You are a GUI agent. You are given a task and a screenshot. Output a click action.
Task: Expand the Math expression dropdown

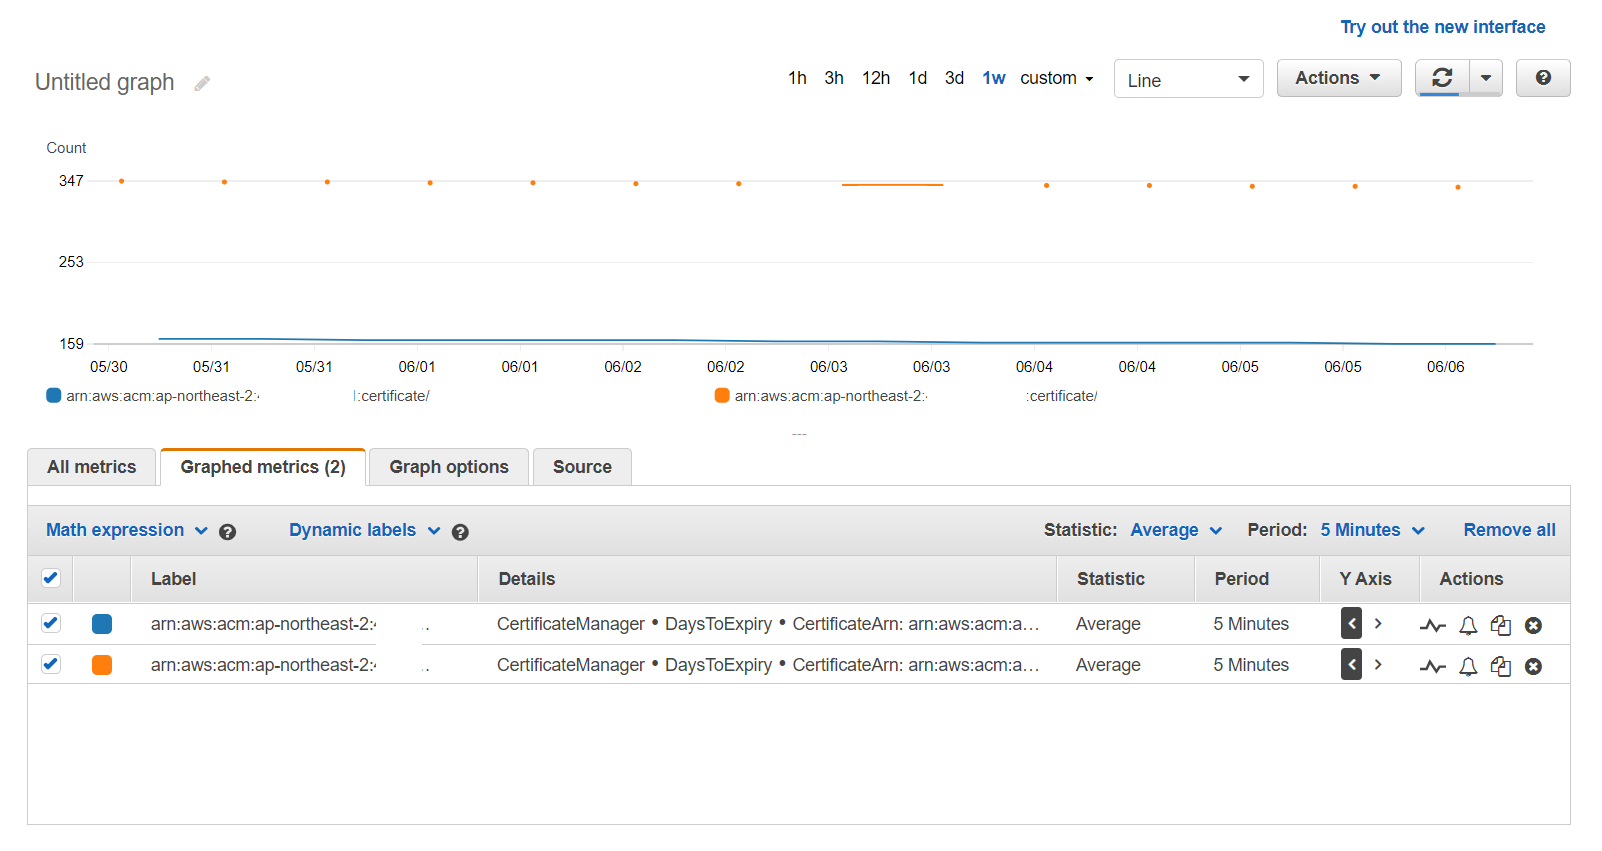[127, 530]
